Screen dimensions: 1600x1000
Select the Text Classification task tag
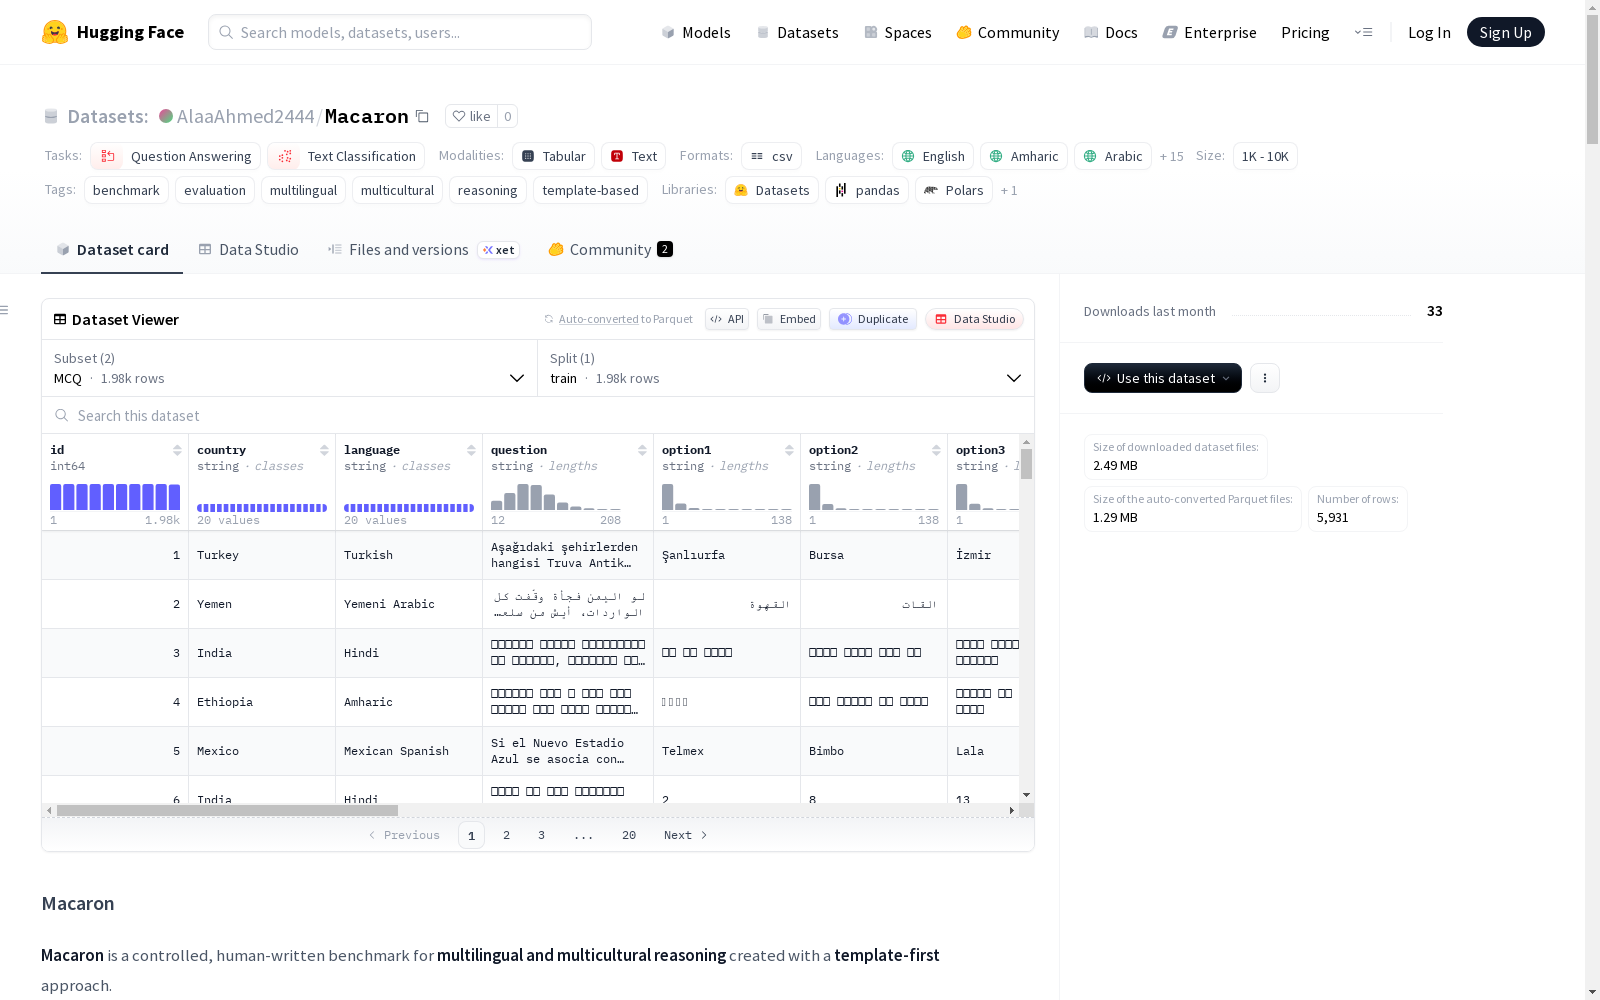pyautogui.click(x=346, y=156)
